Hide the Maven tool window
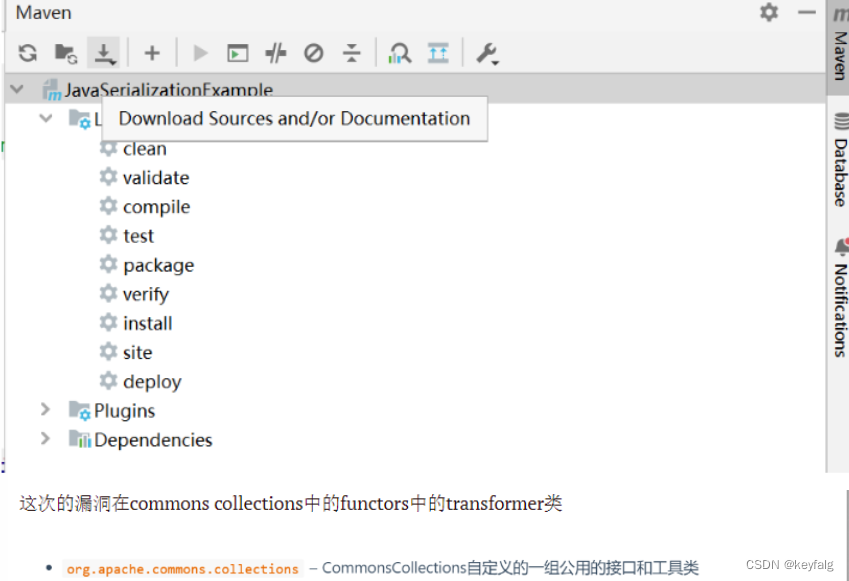Screen dimensions: 849x581 tap(807, 12)
